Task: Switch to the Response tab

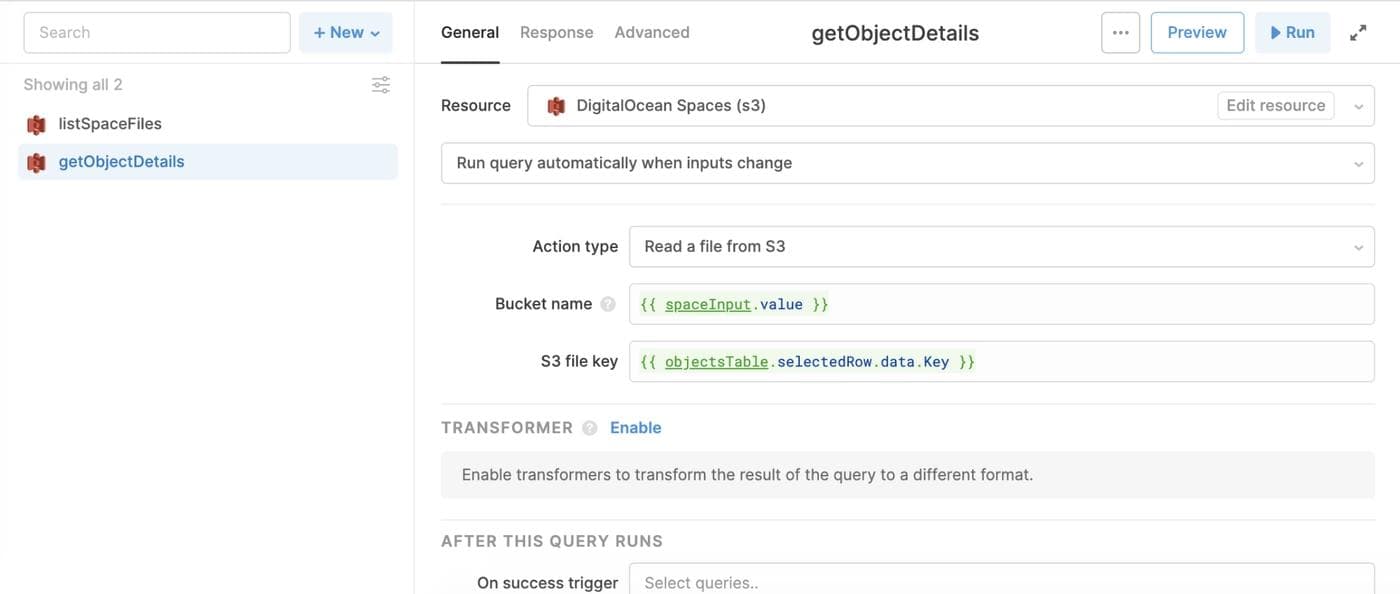Action: click(x=556, y=33)
